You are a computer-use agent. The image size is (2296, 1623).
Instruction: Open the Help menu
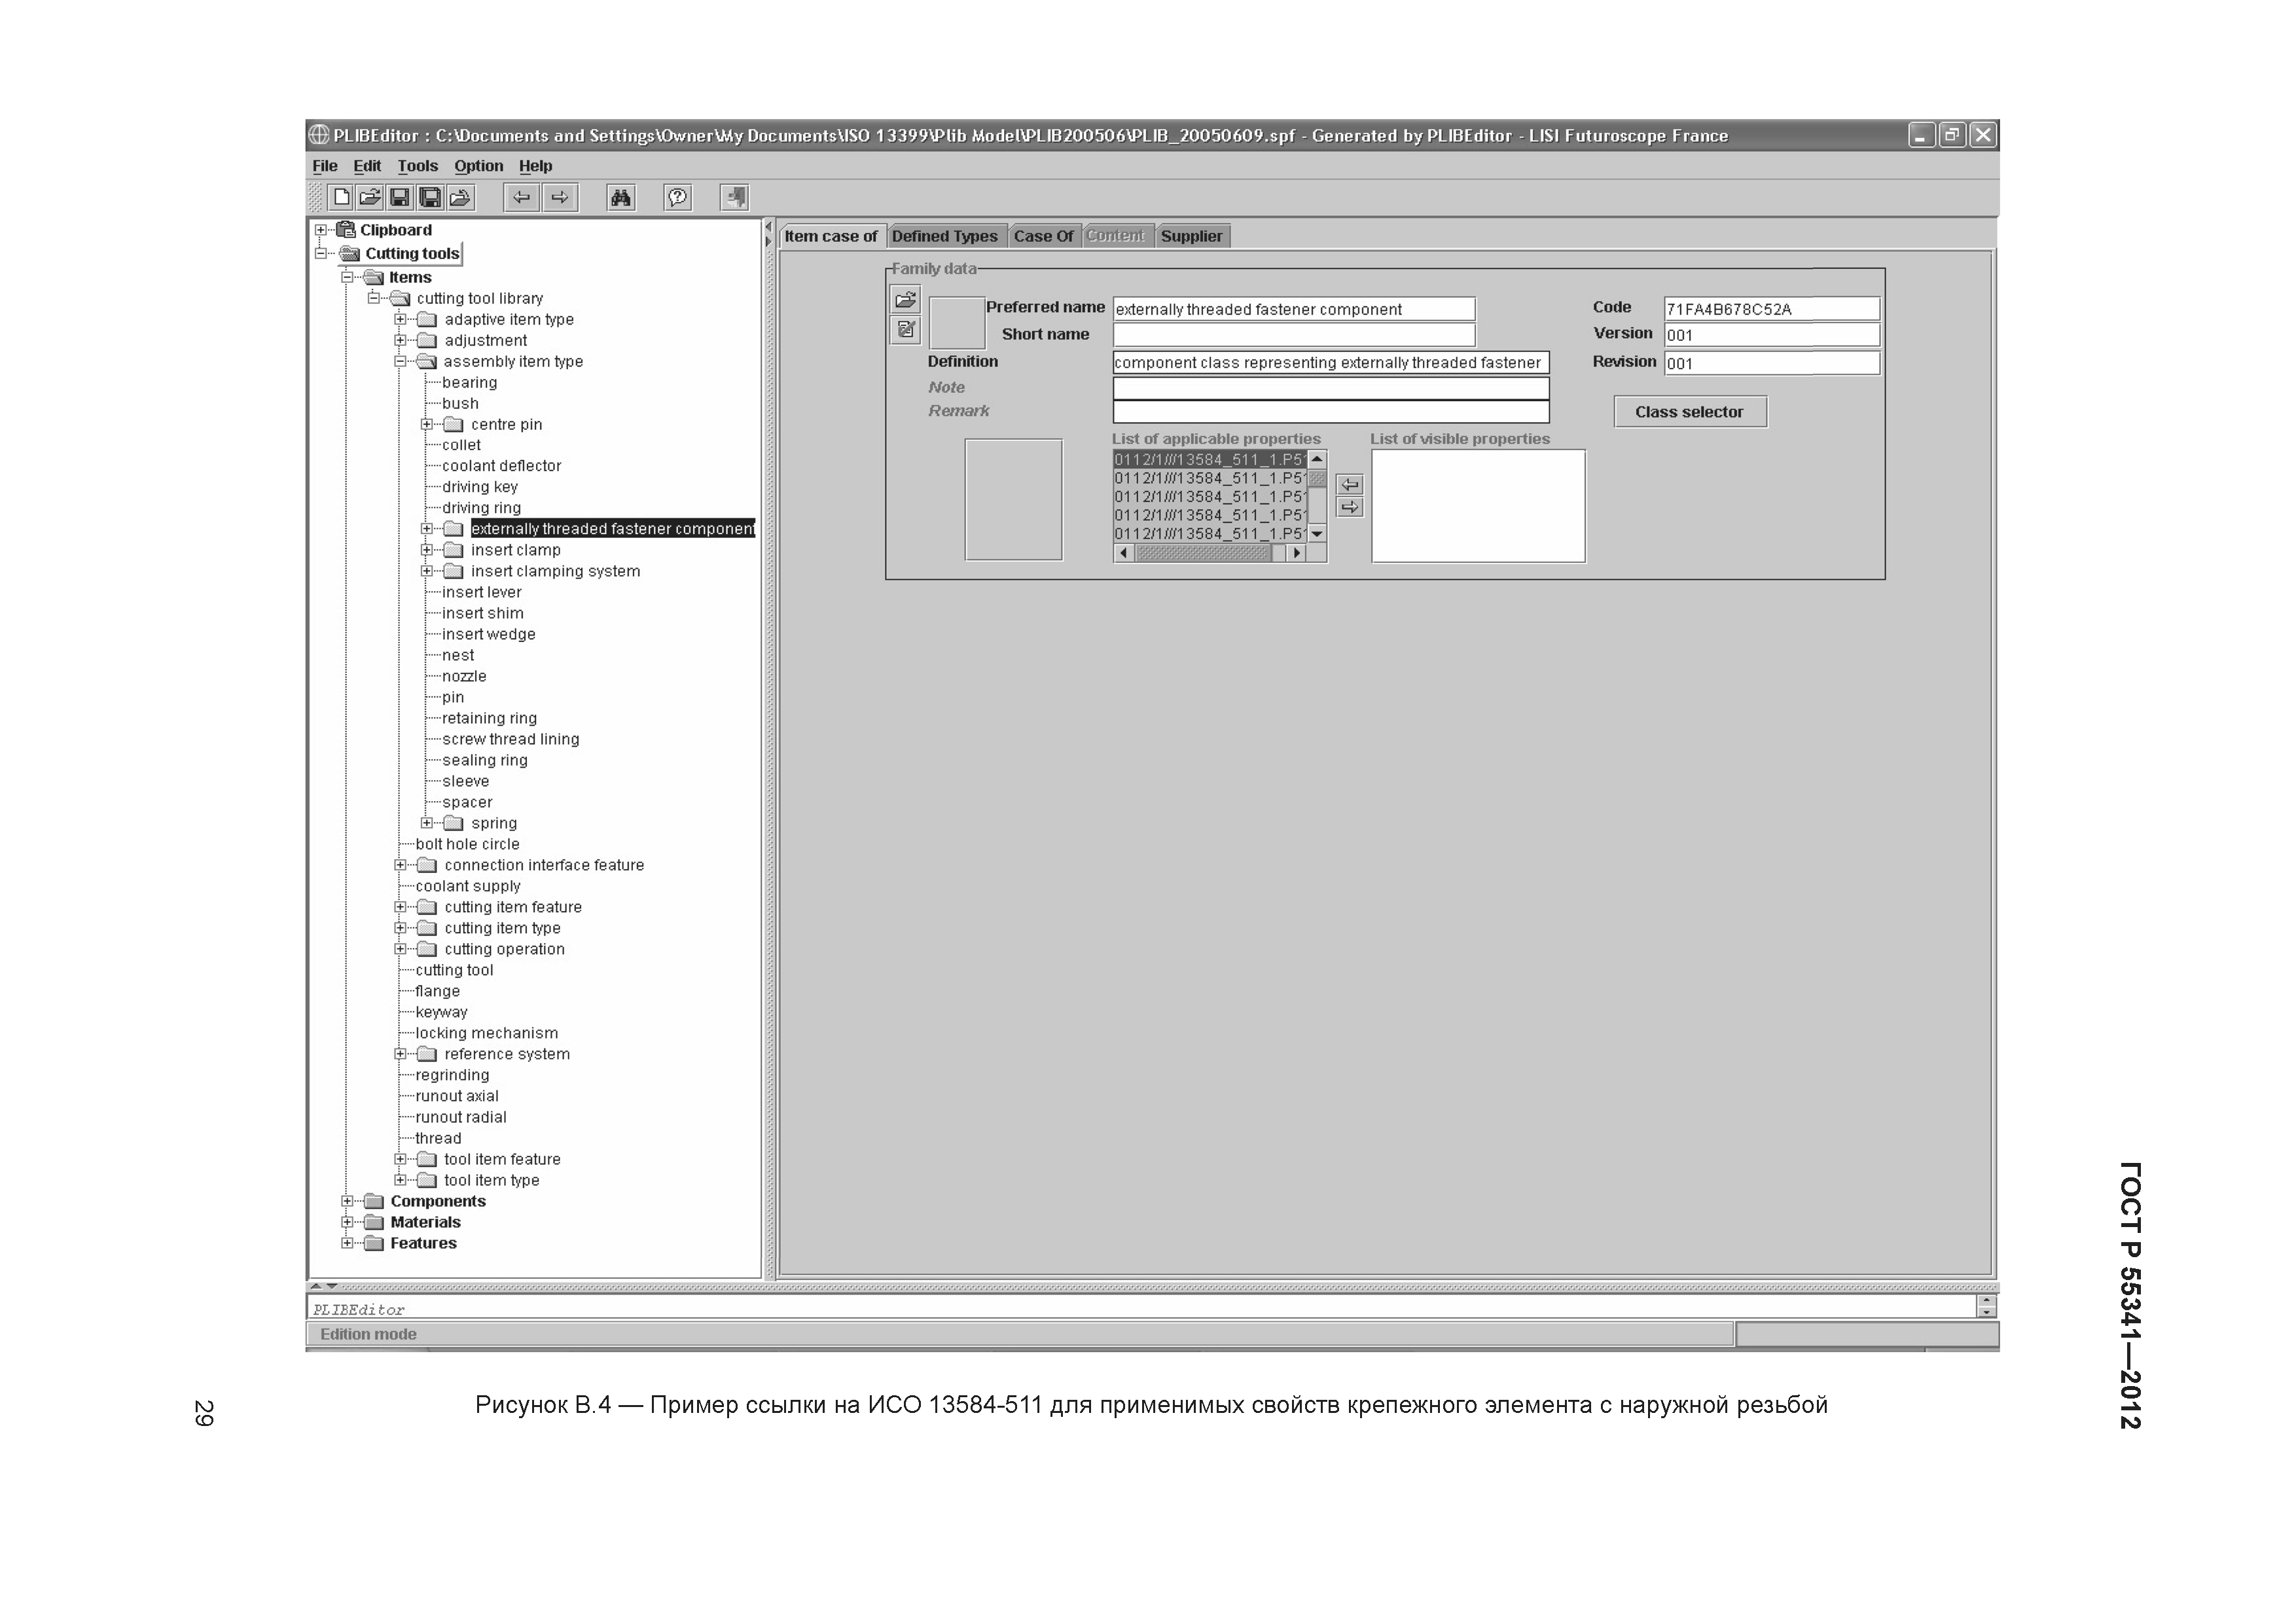click(x=536, y=166)
